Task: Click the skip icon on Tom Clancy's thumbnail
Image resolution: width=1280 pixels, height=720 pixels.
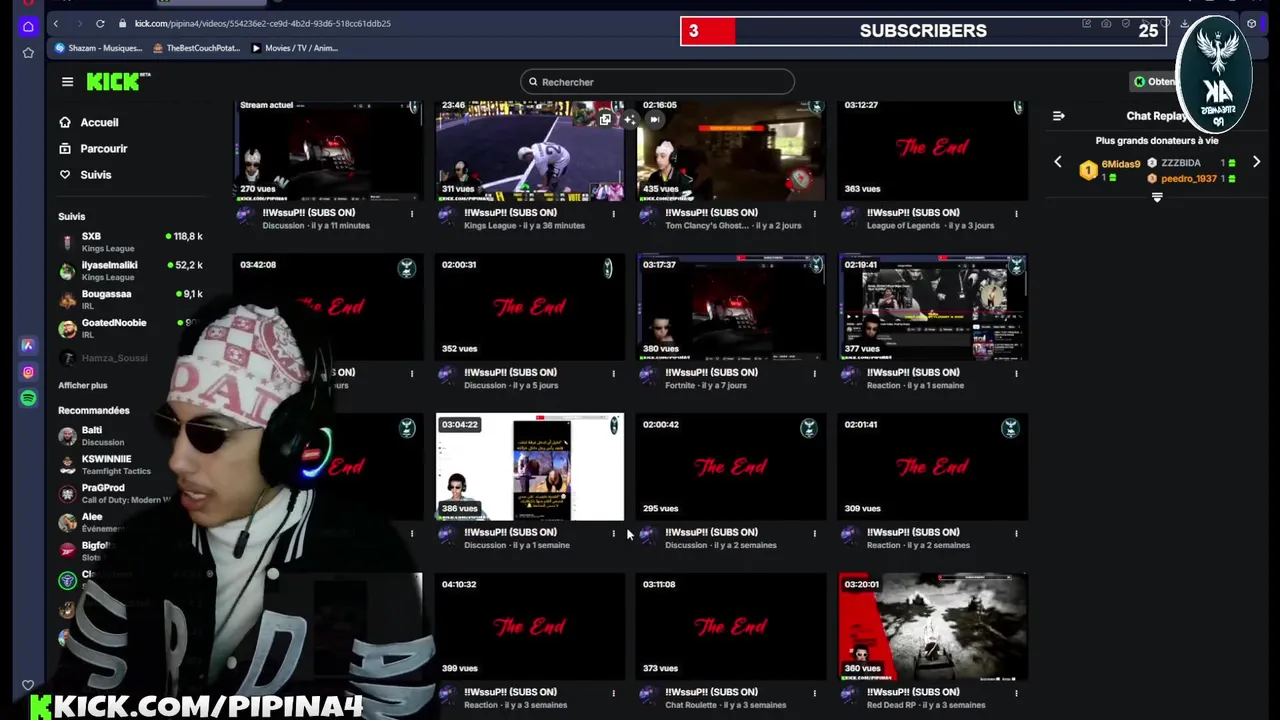Action: (654, 120)
